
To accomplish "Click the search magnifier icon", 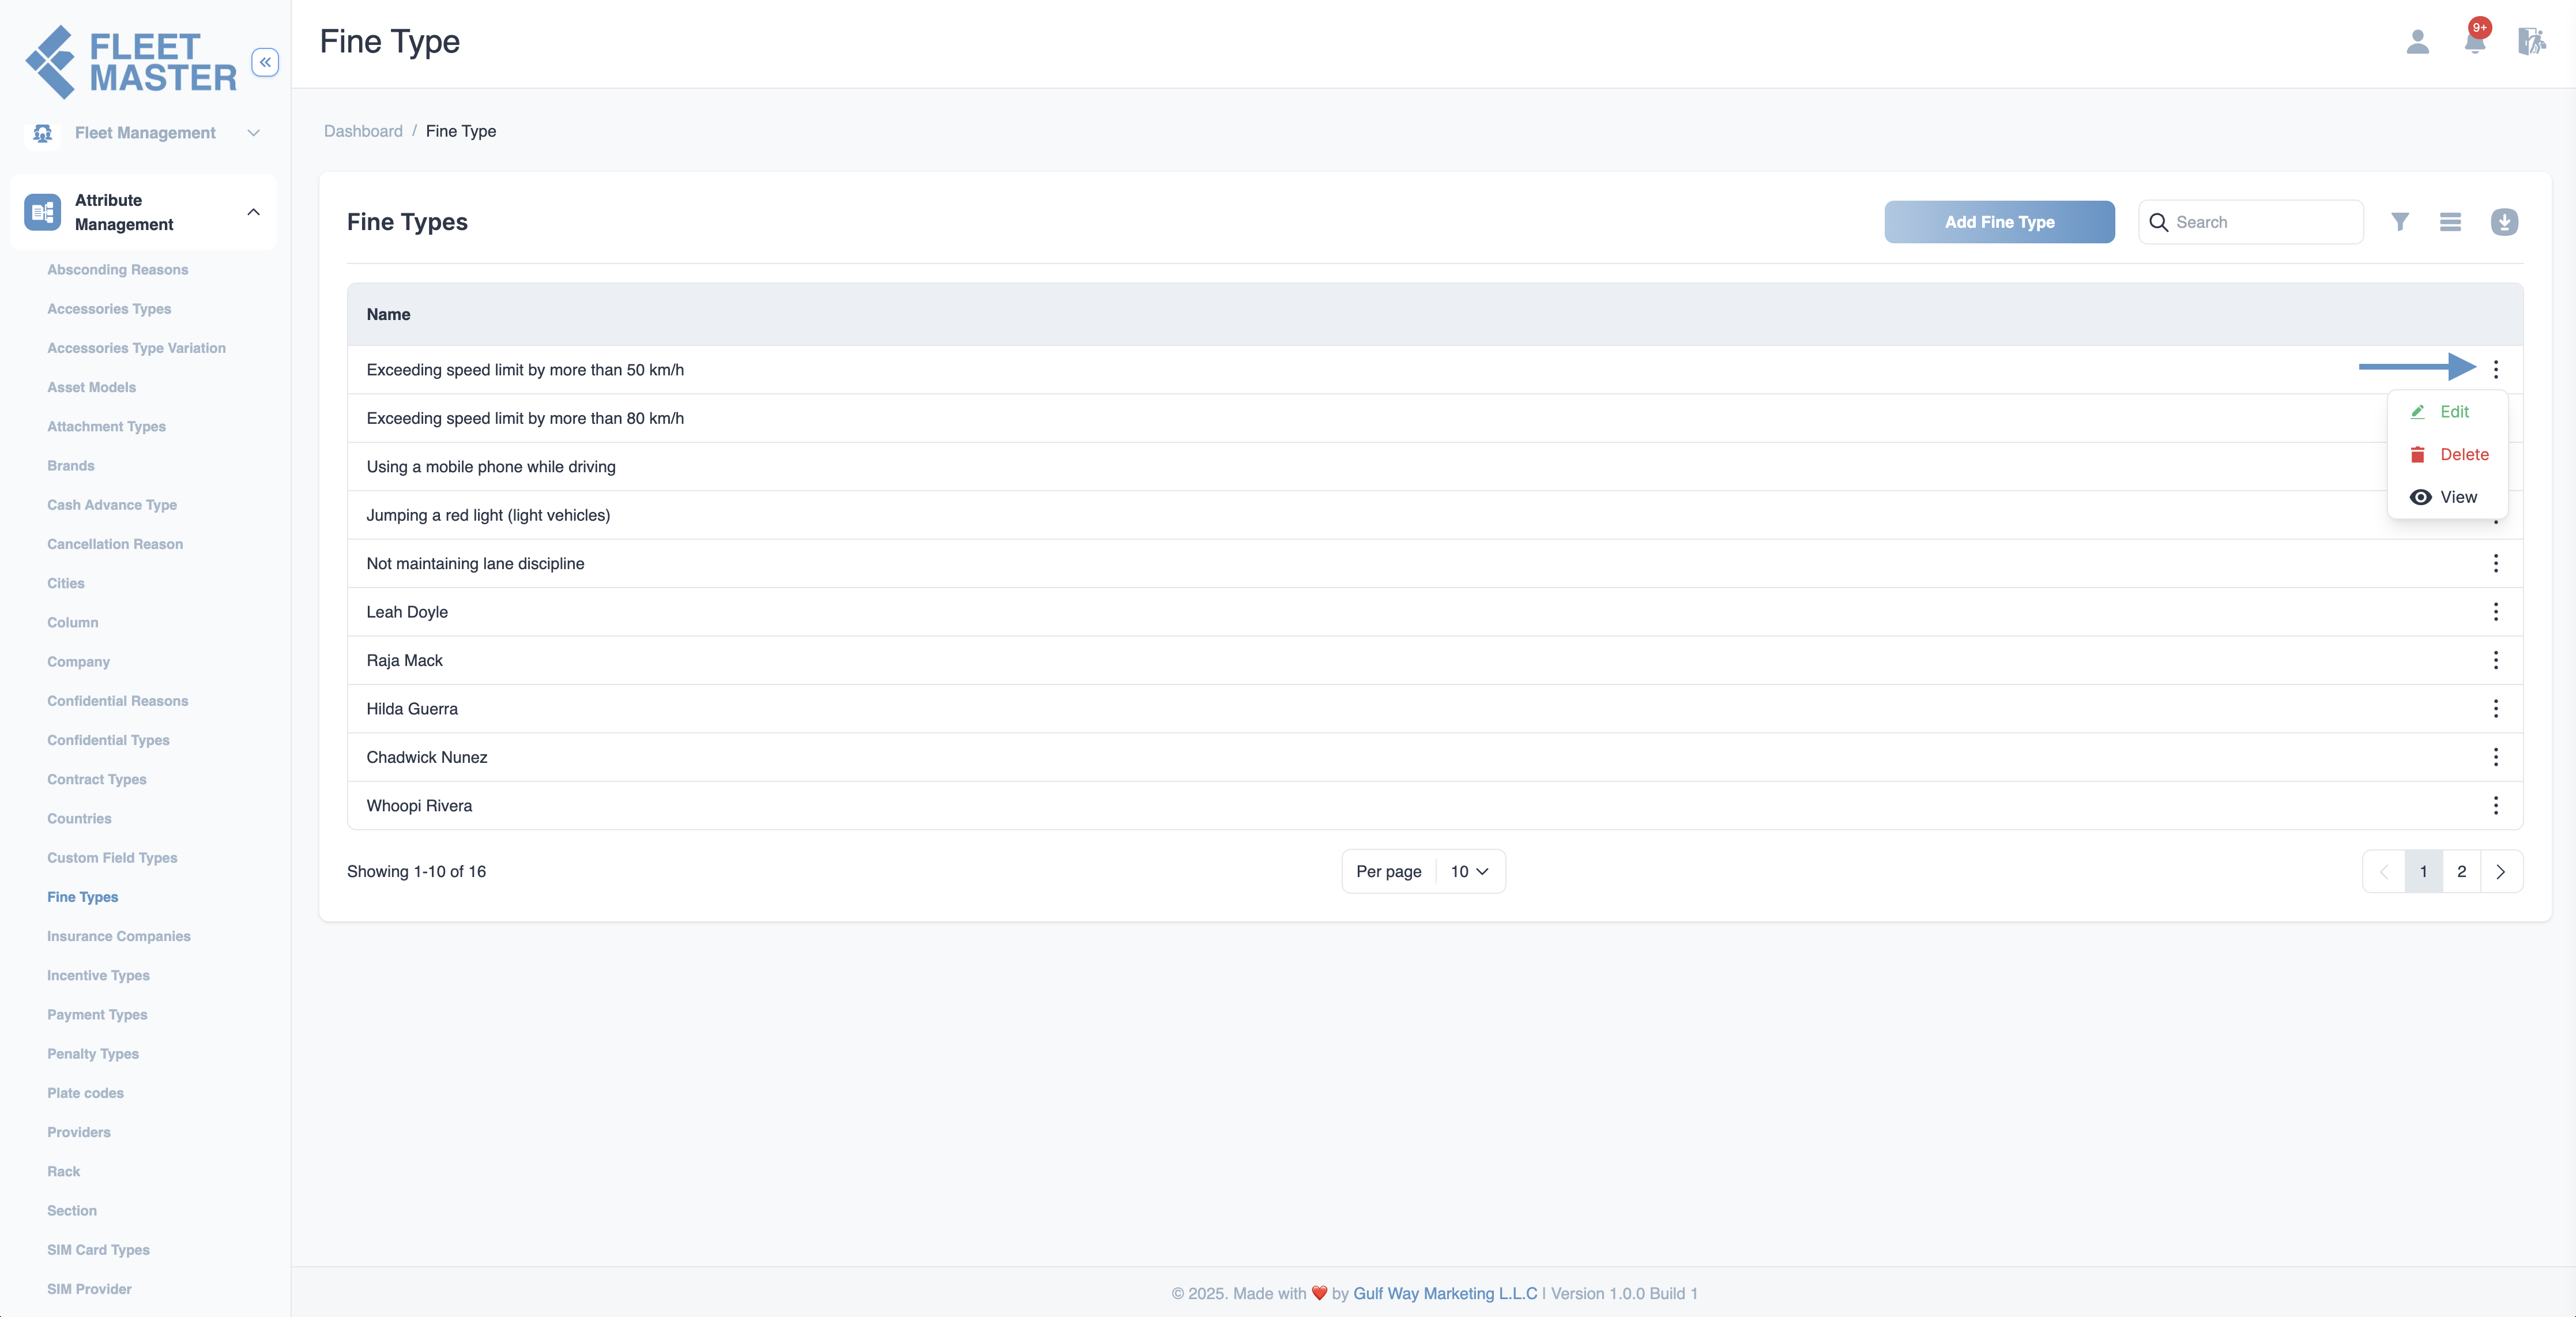I will click(2158, 222).
